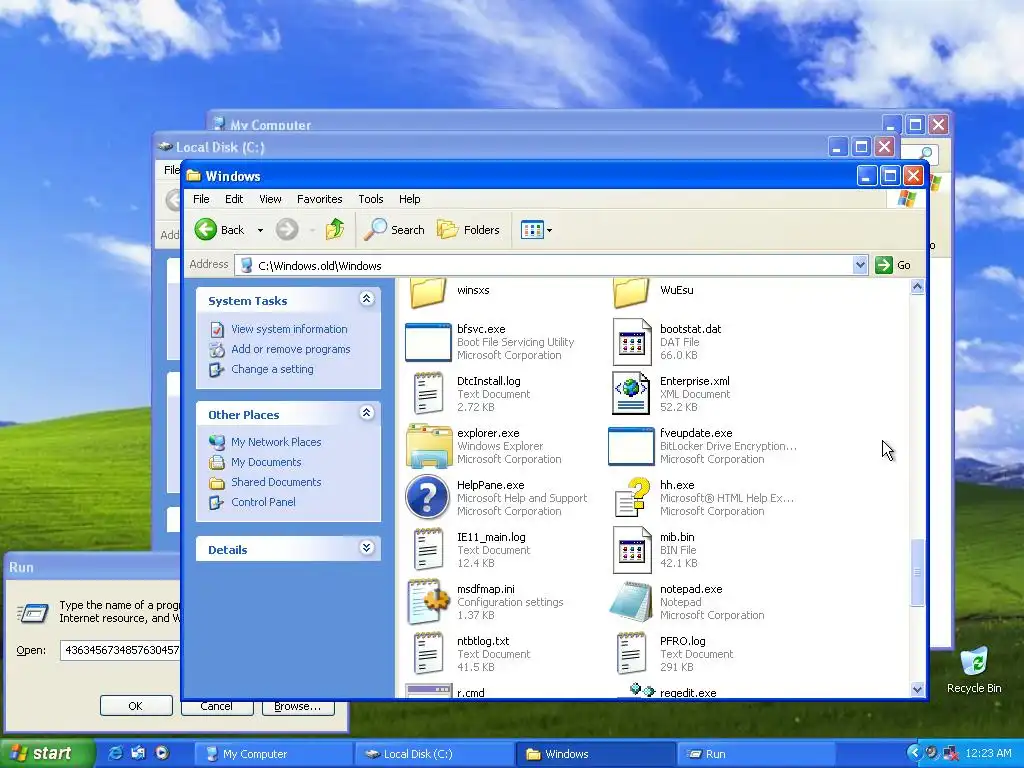This screenshot has width=1024, height=768.
Task: Expand the Details panel
Action: coord(366,547)
